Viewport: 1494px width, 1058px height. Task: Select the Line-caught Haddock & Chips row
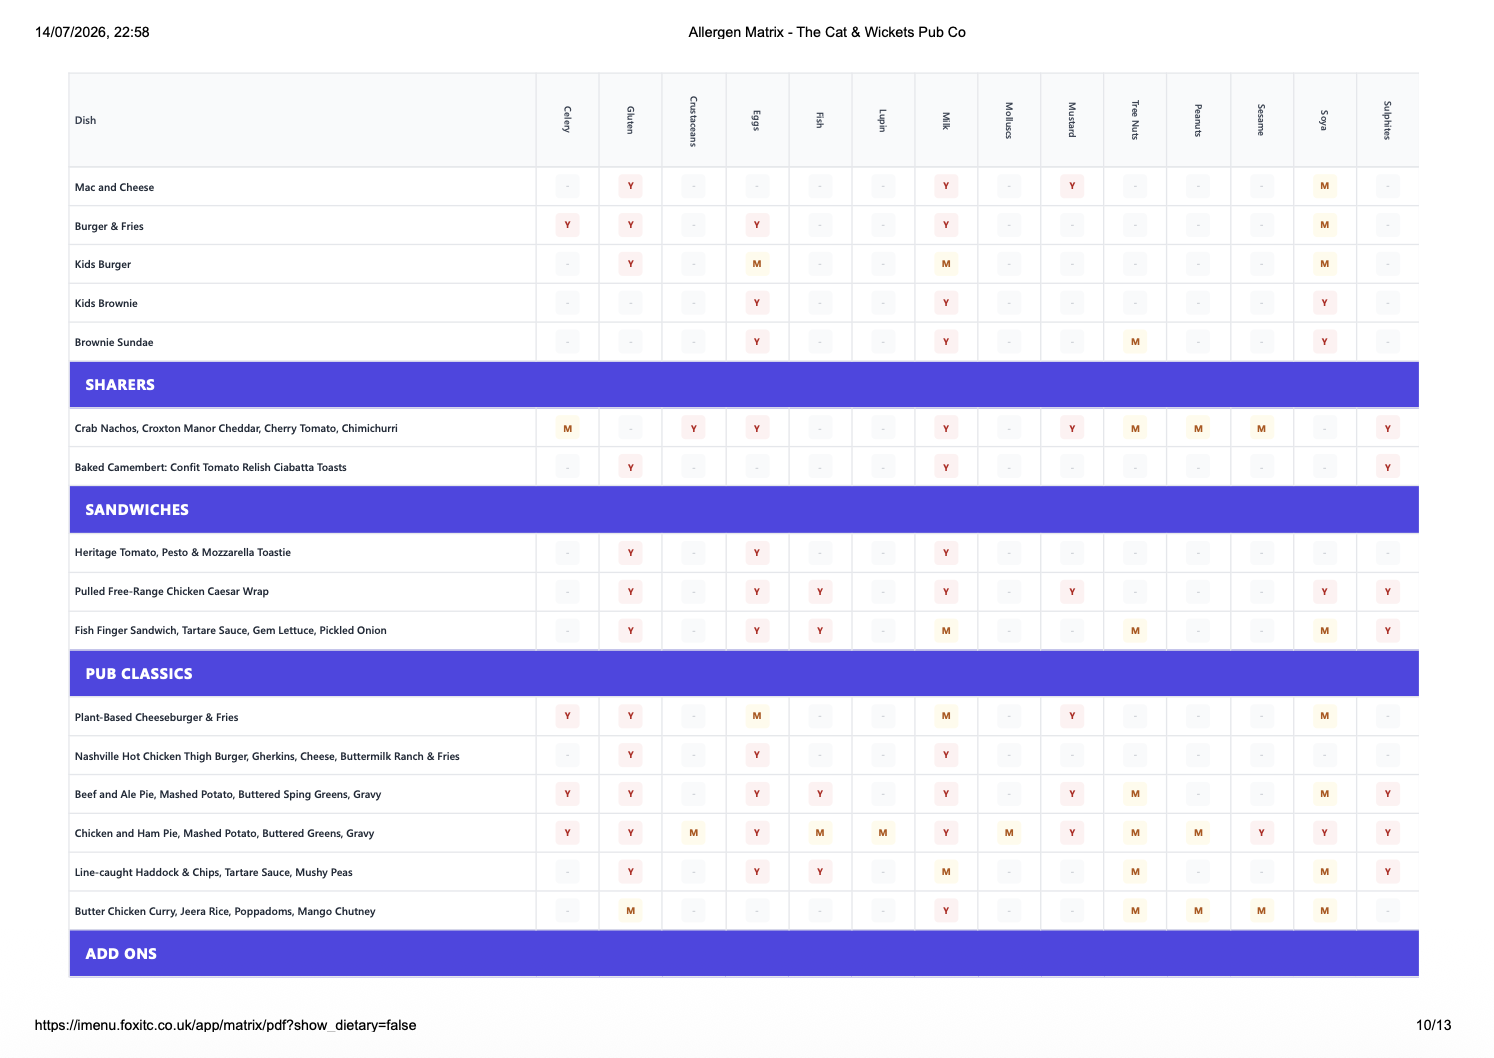[x=744, y=872]
